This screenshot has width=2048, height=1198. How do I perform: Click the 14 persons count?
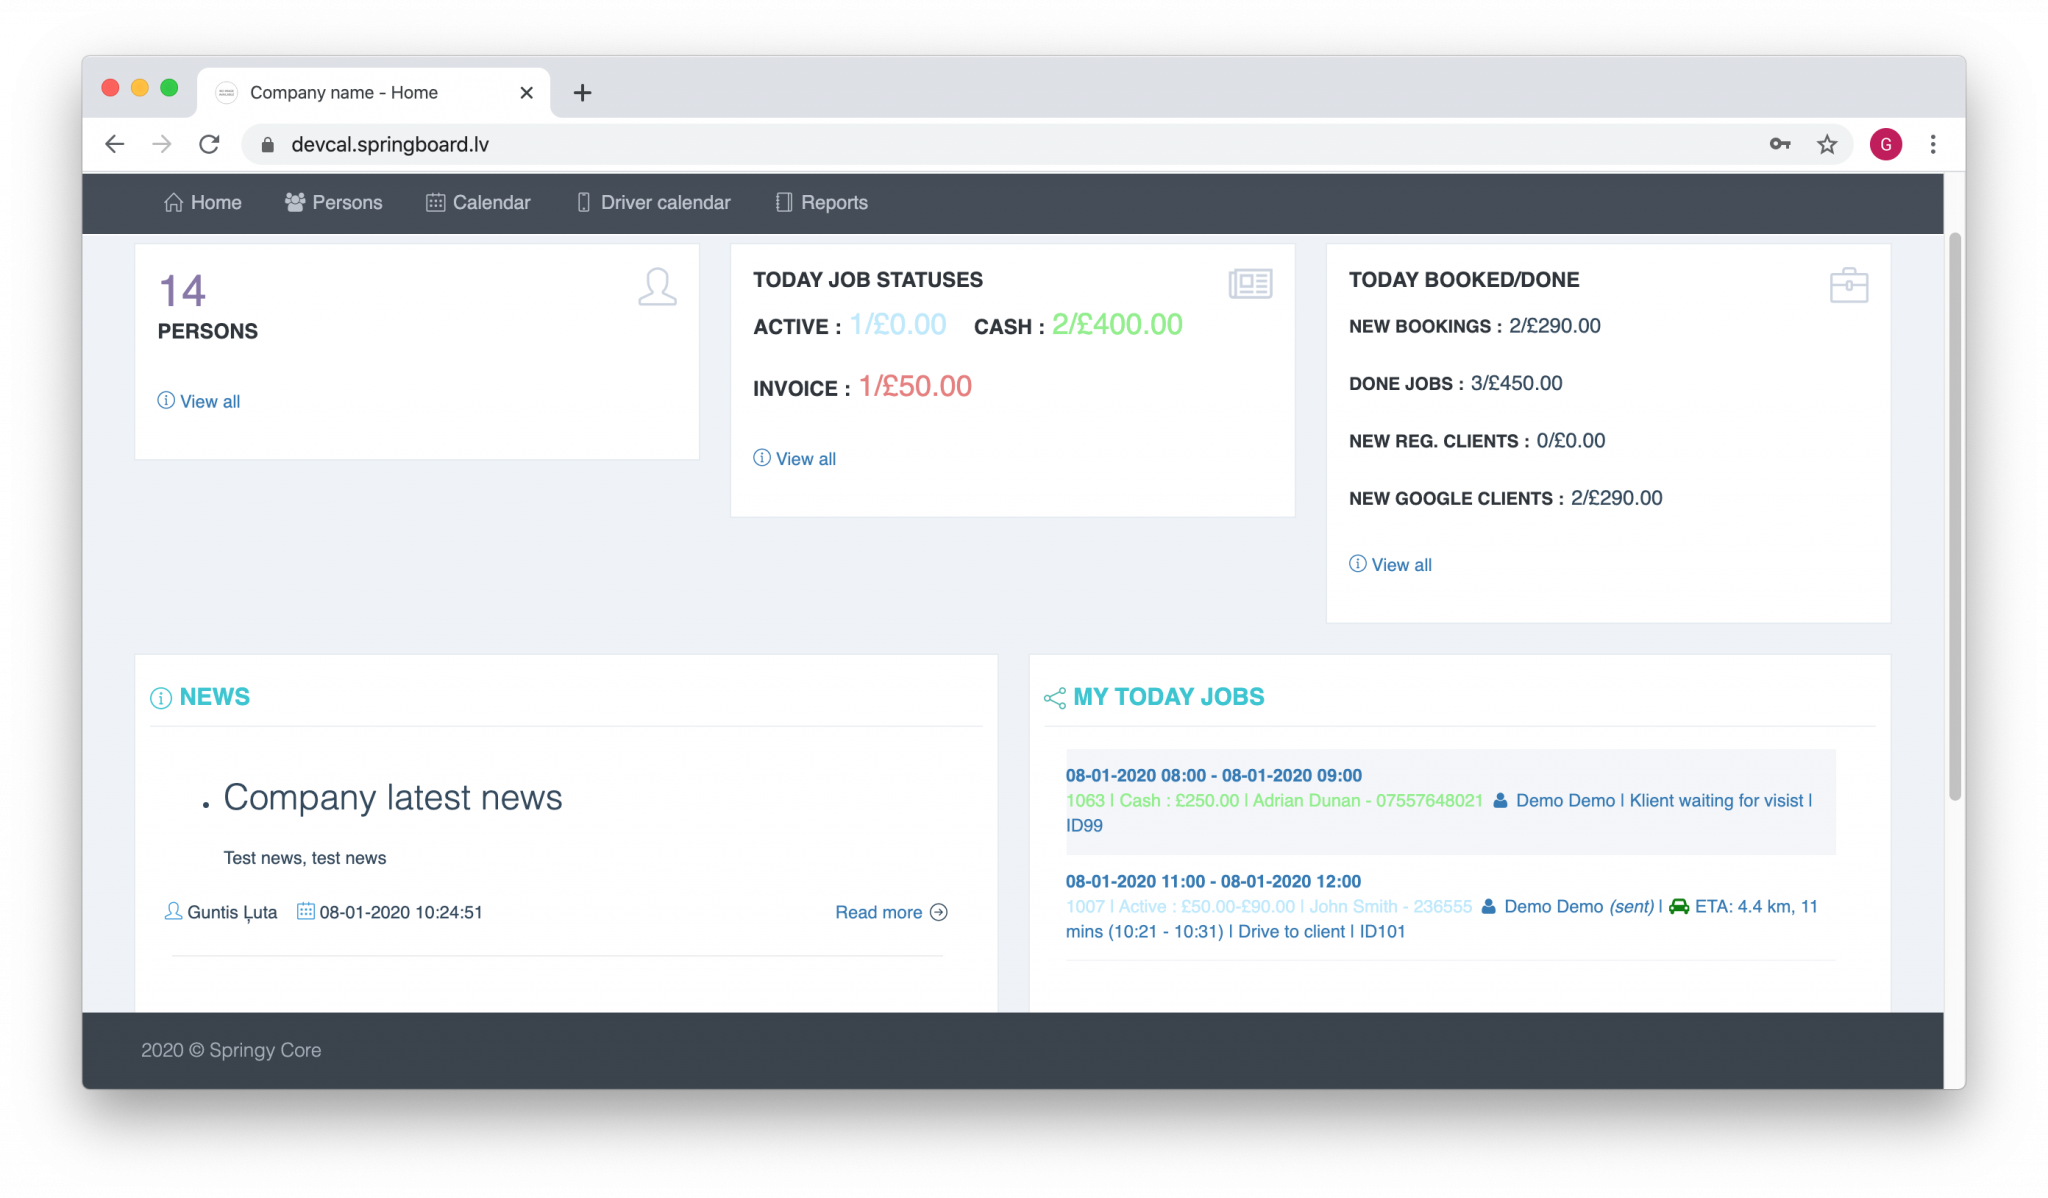click(x=182, y=291)
